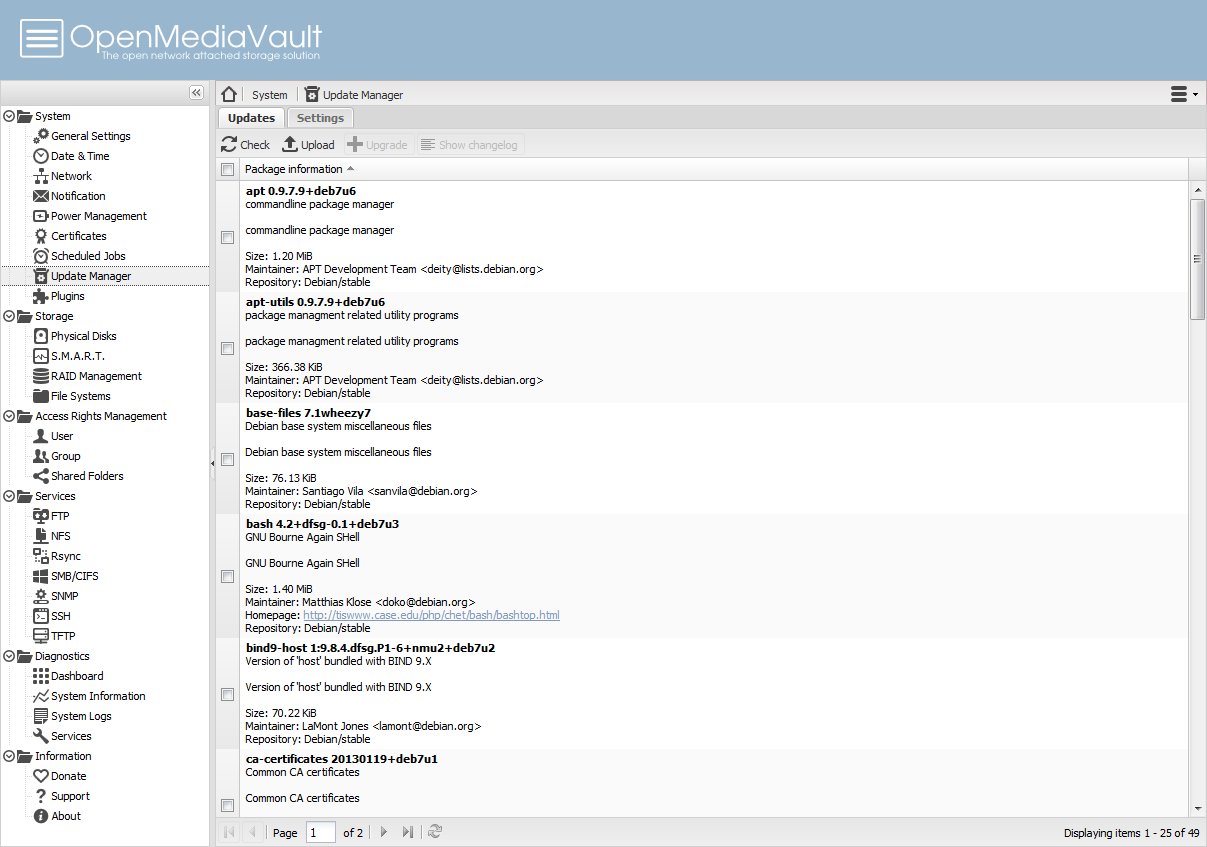The height and width of the screenshot is (847, 1207).
Task: Collapse the Diagnostics tree node
Action: (x=9, y=656)
